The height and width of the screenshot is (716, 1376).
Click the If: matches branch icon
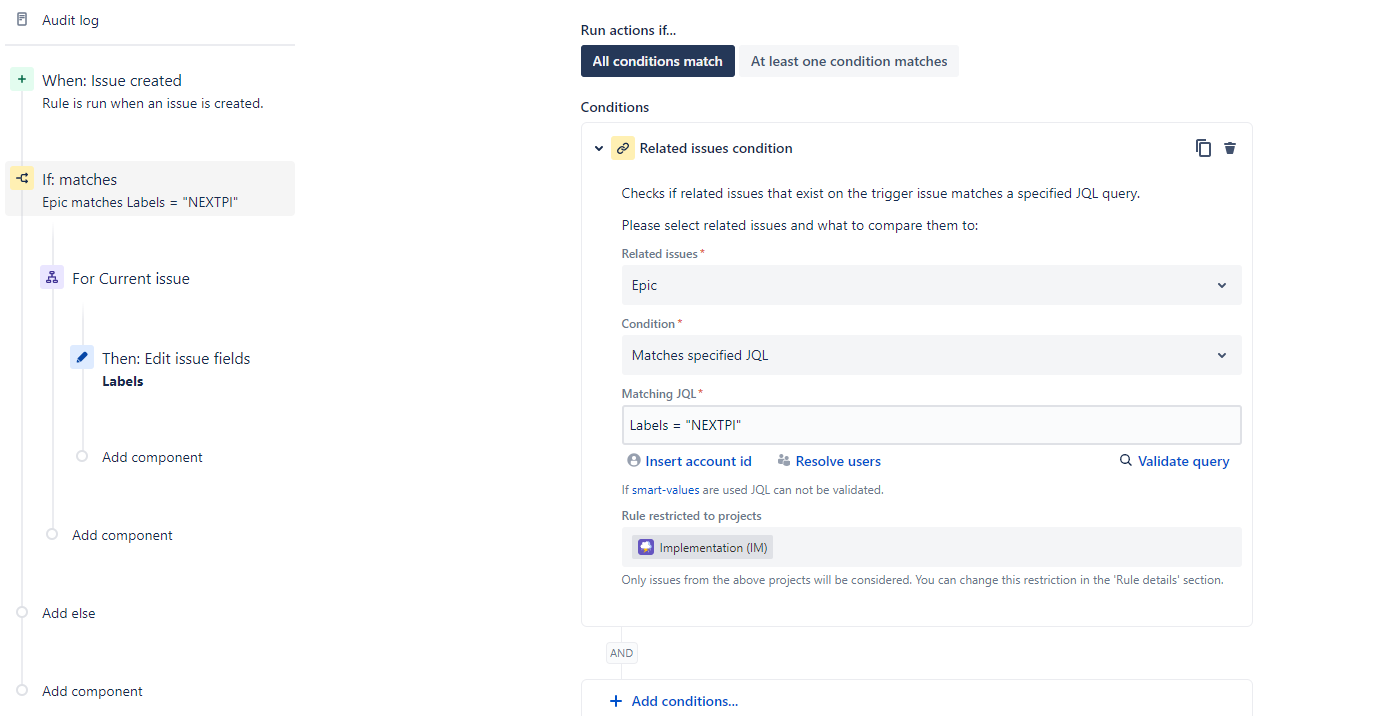21,178
